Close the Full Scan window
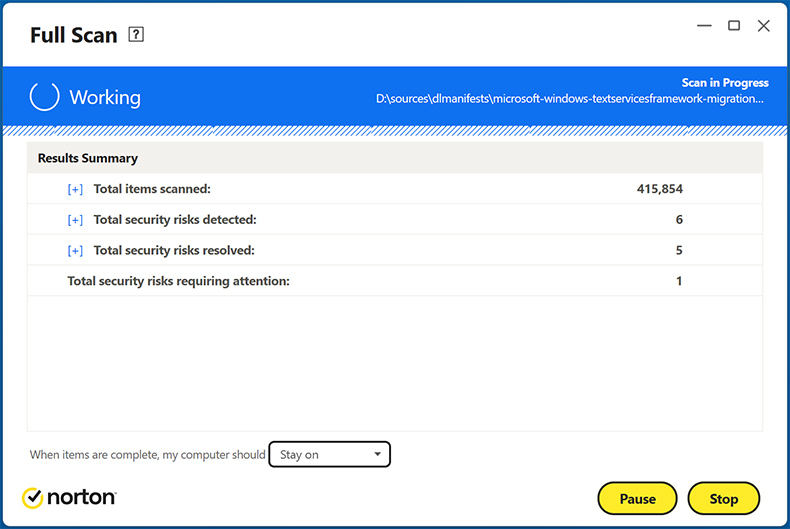The width and height of the screenshot is (790, 529). click(764, 26)
